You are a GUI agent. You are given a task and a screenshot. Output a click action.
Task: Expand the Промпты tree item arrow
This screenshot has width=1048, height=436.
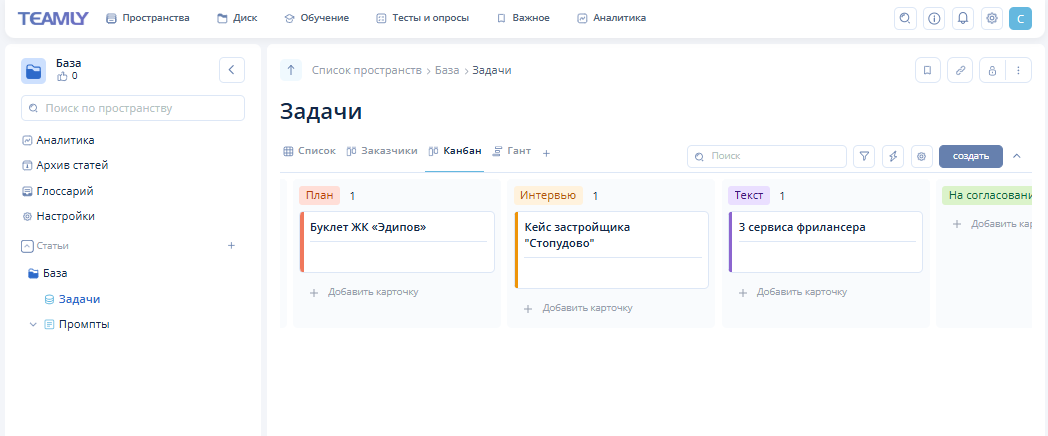click(33, 325)
